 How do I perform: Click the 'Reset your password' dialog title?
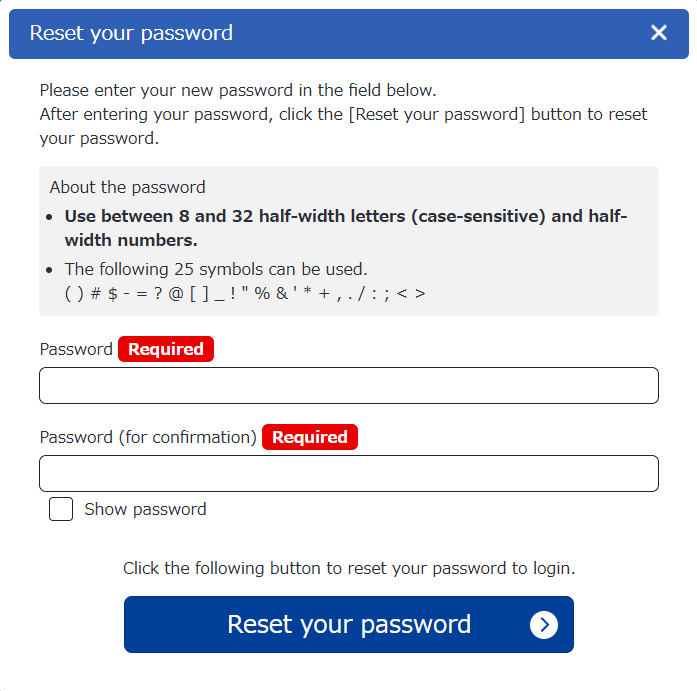(131, 33)
